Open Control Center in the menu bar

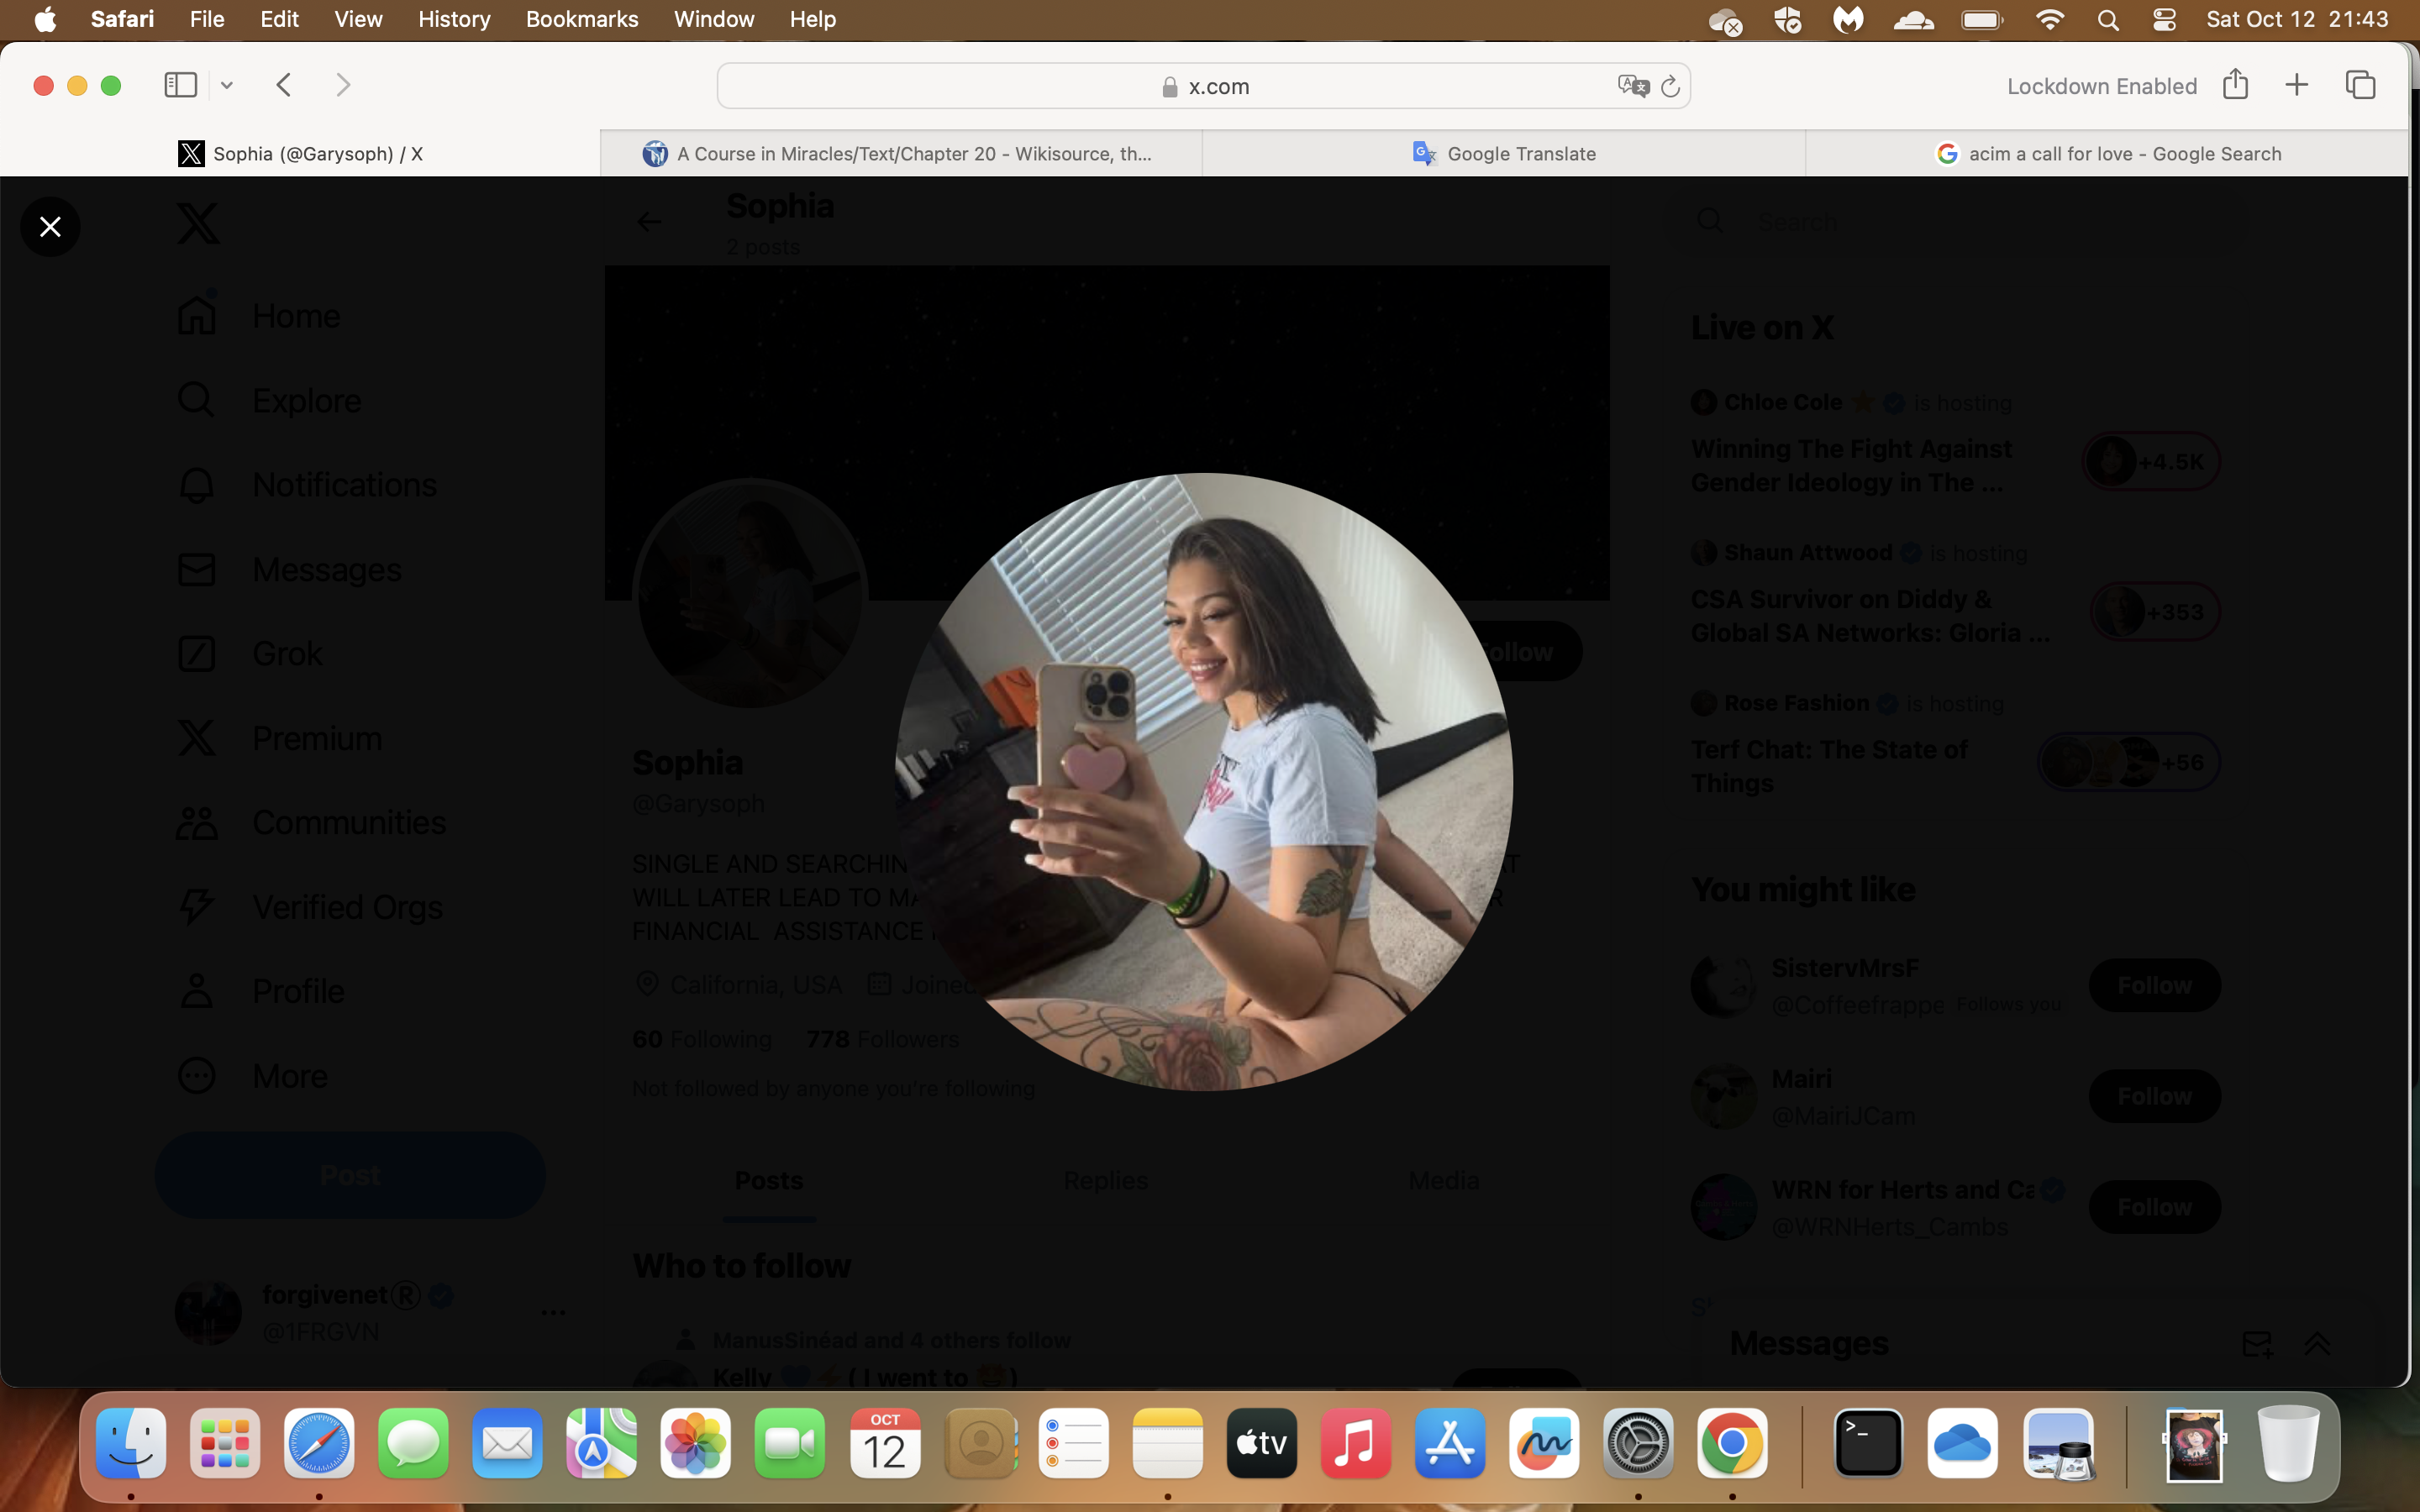point(2164,20)
